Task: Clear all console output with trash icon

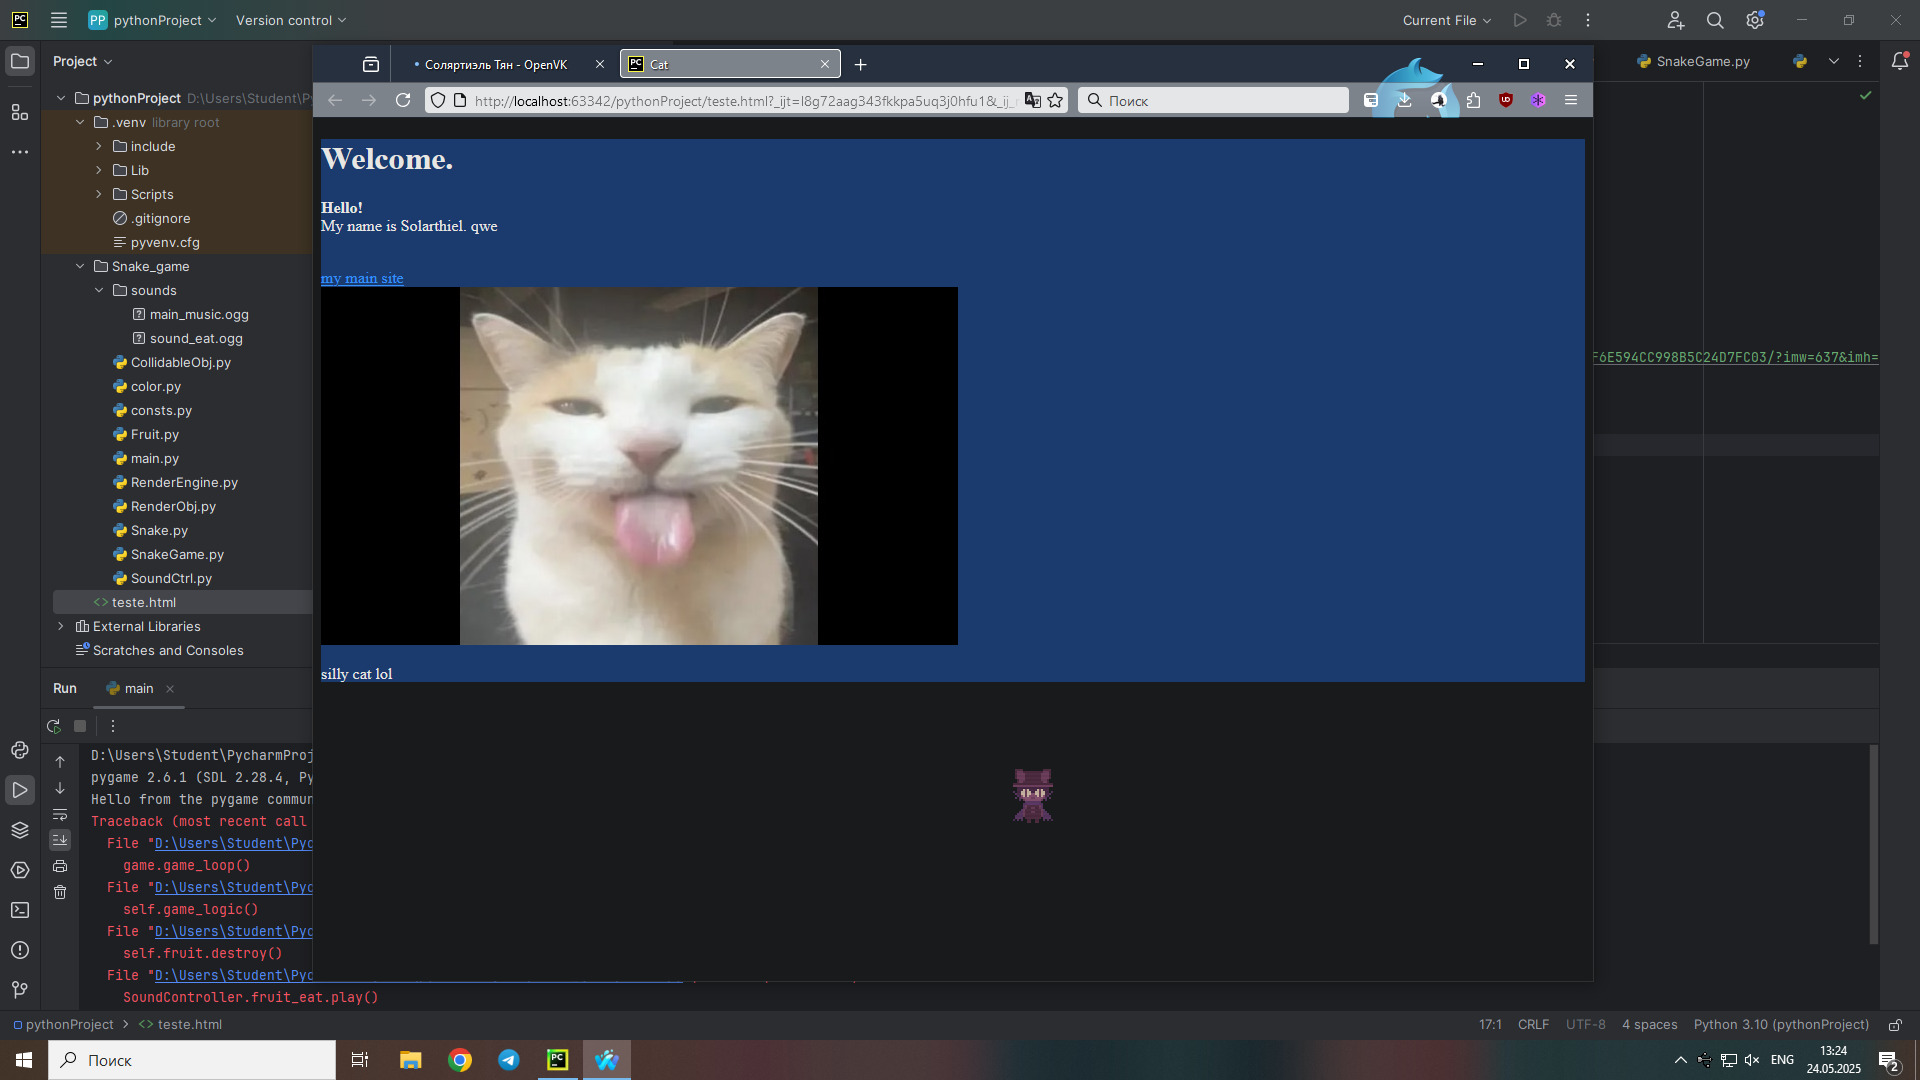Action: click(60, 892)
